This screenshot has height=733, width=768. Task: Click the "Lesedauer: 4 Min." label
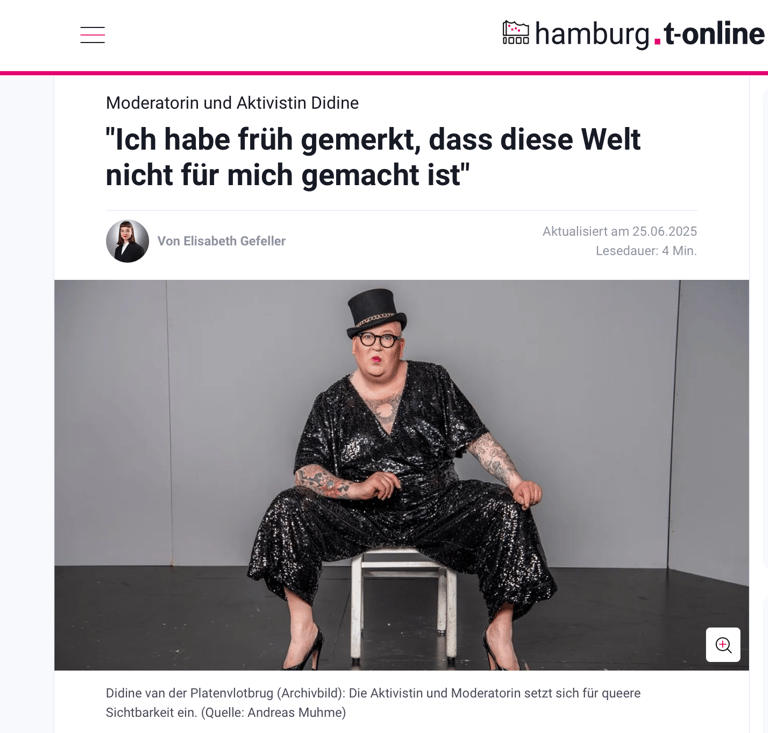tap(646, 251)
